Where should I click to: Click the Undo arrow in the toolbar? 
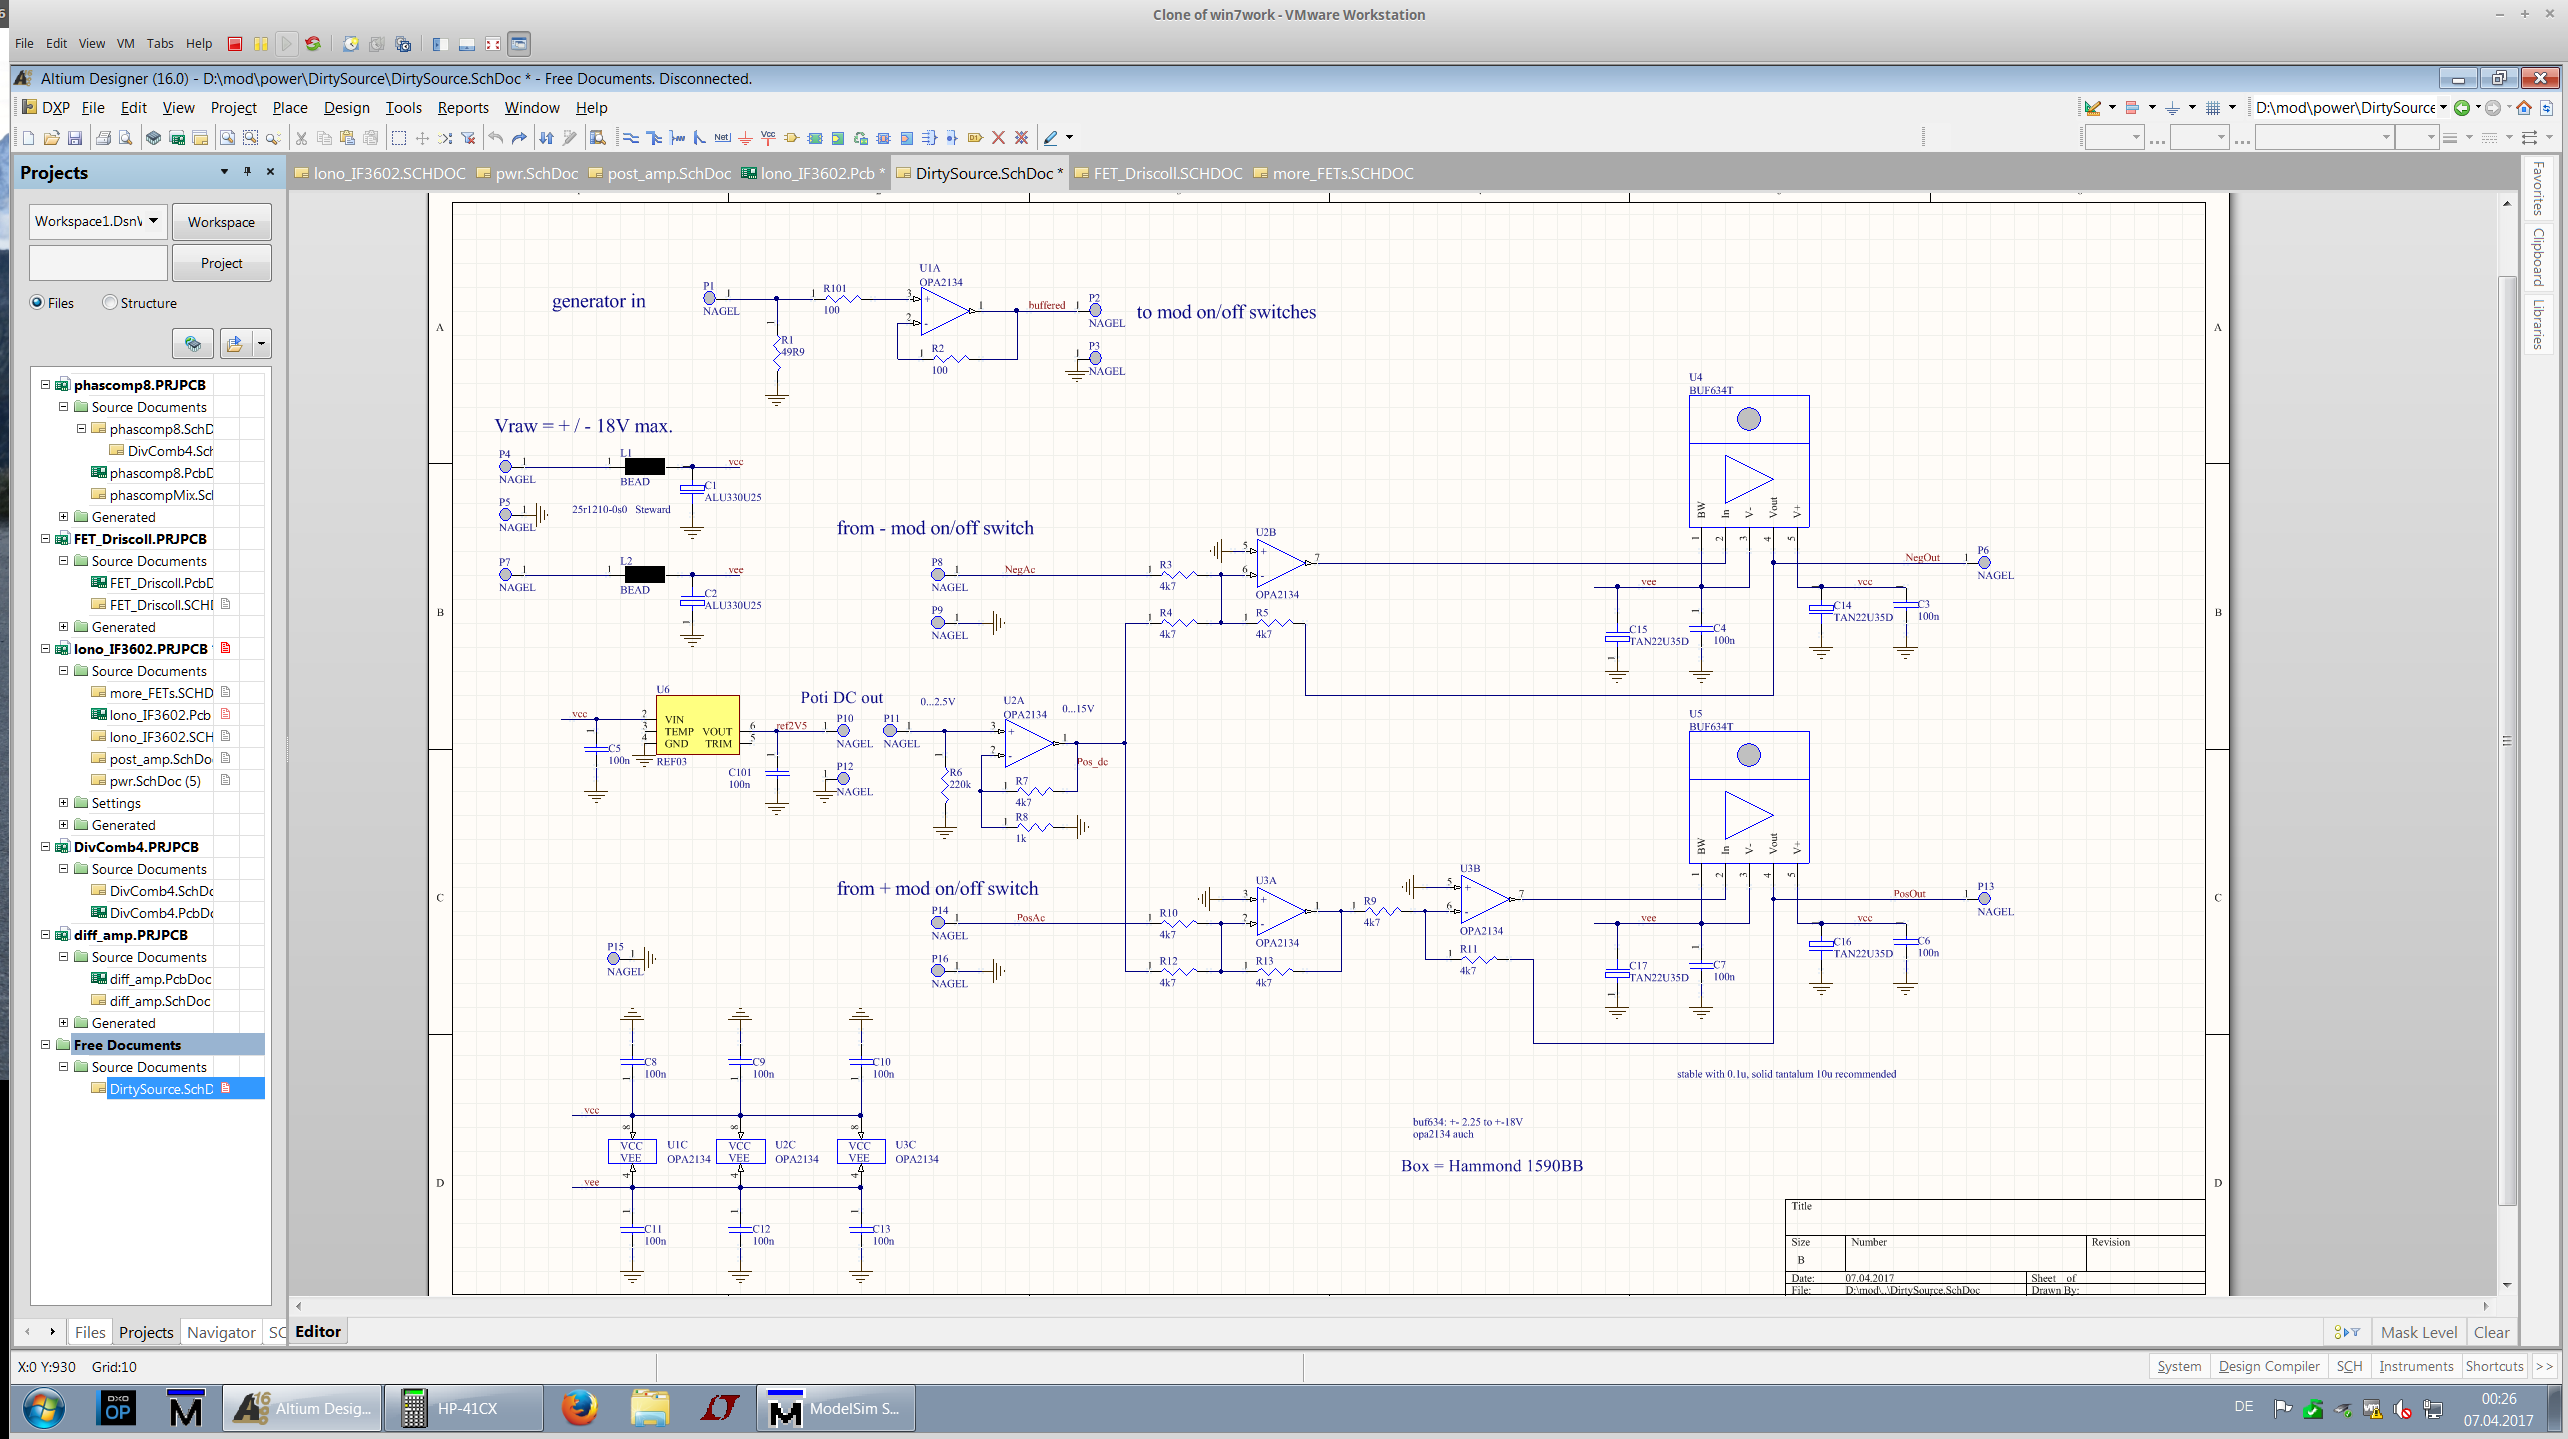(x=495, y=138)
